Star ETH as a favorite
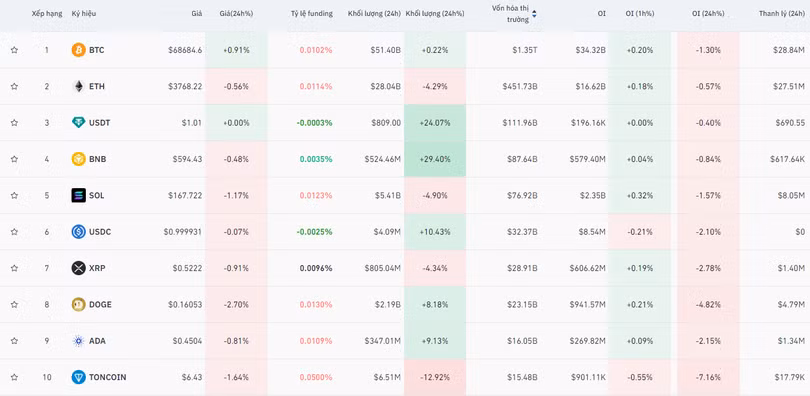This screenshot has height=396, width=810. click(x=14, y=86)
